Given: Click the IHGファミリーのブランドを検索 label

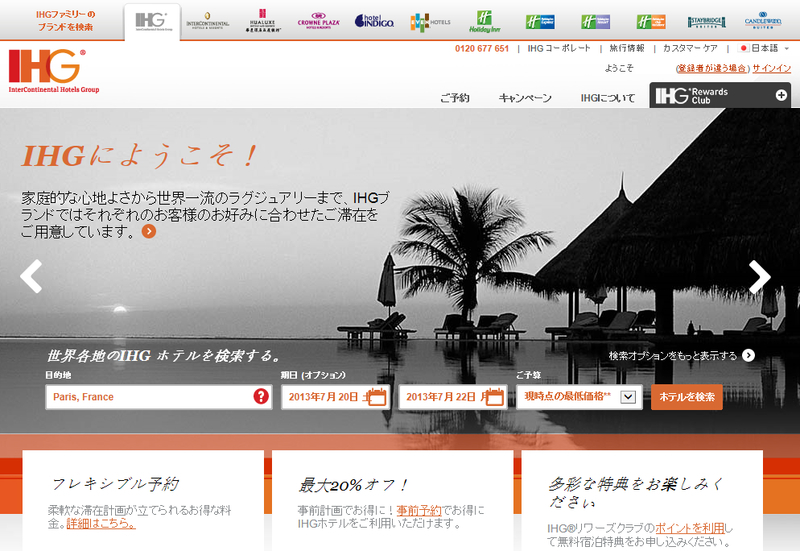Looking at the screenshot, I should coord(65,21).
